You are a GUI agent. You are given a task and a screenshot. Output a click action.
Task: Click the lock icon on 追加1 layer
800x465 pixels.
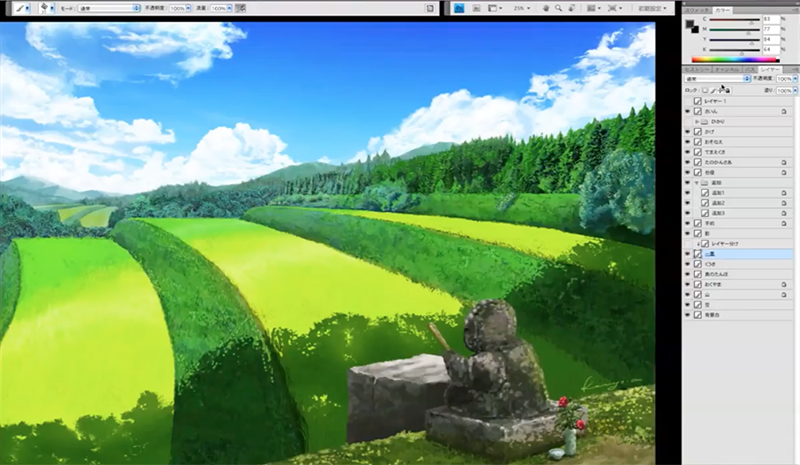(x=784, y=193)
